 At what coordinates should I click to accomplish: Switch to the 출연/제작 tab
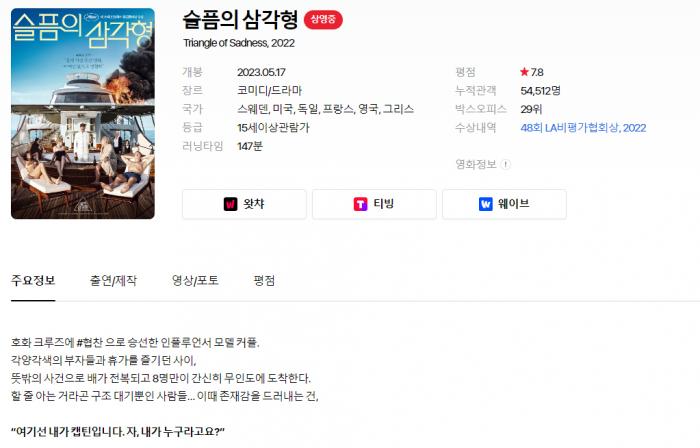click(113, 281)
